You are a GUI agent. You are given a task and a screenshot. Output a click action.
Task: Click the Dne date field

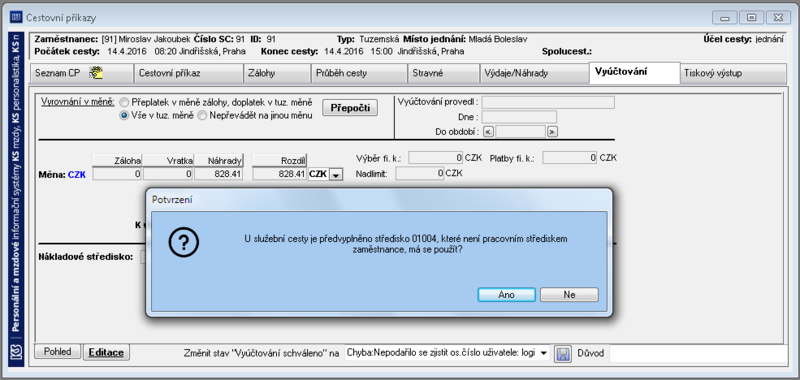click(519, 117)
